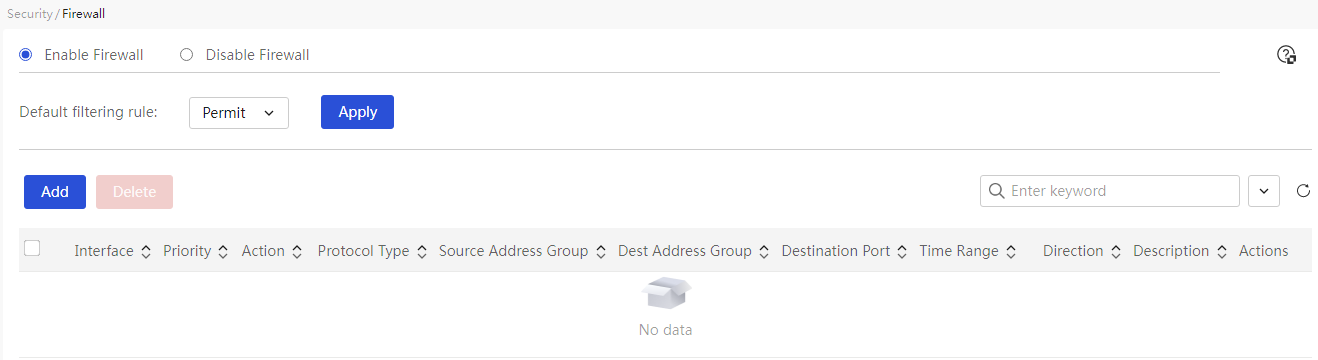
Task: Tick the select-all checkbox in table header
Action: pyautogui.click(x=32, y=249)
